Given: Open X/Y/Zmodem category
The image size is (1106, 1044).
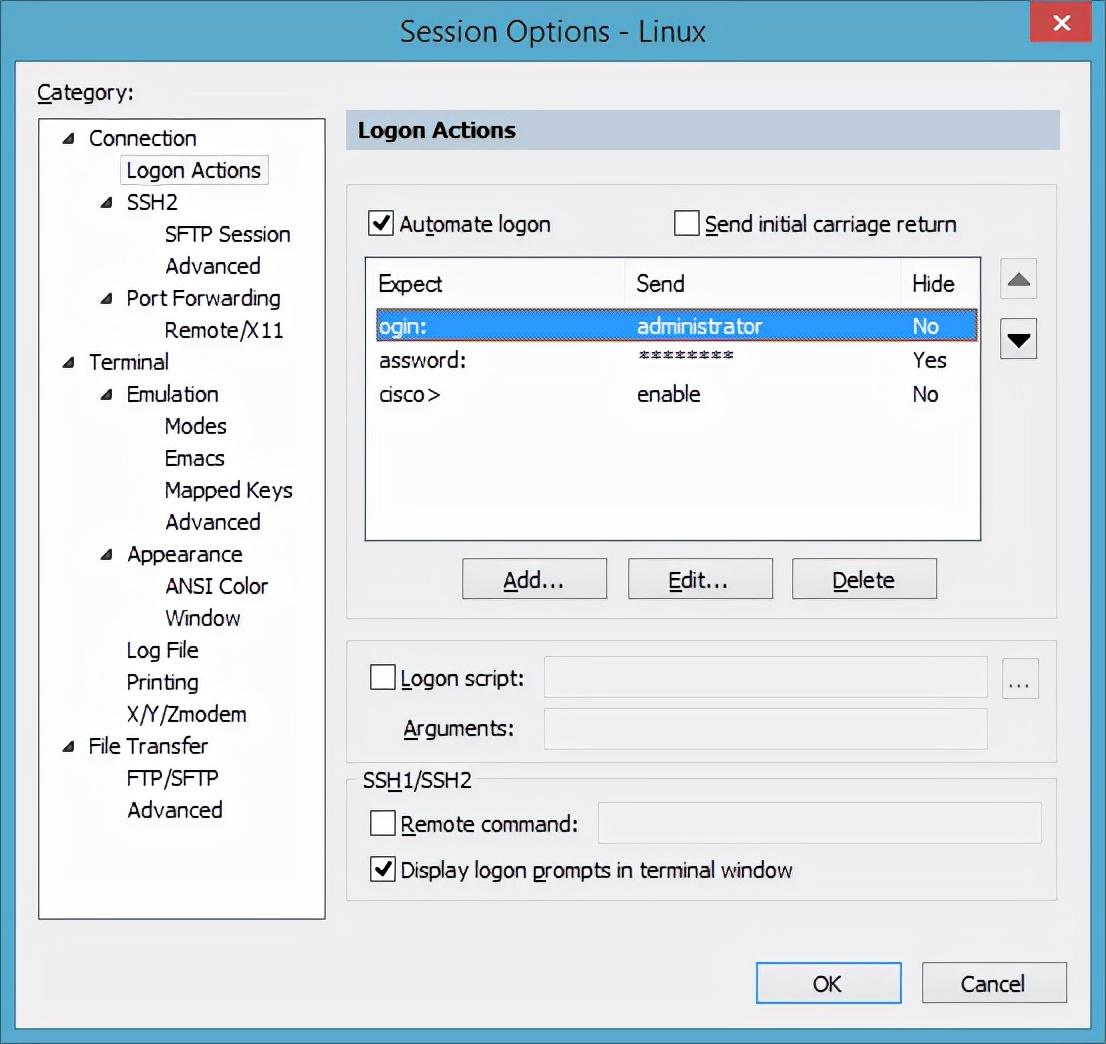Looking at the screenshot, I should [x=186, y=714].
